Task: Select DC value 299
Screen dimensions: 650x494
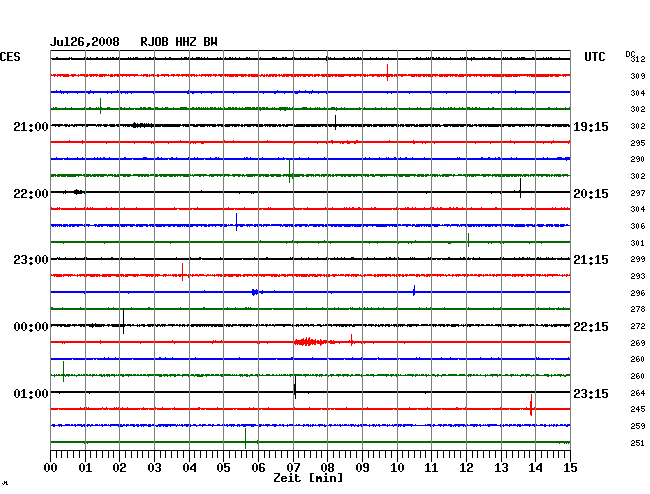Action: 638,259
